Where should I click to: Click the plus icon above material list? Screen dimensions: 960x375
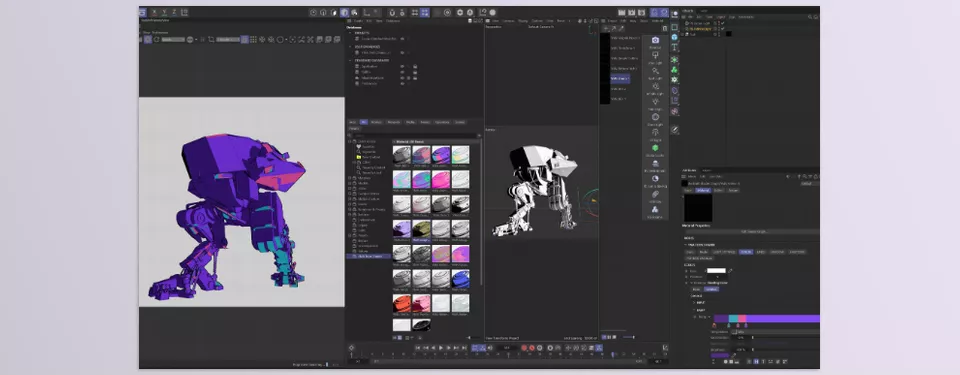point(606,28)
